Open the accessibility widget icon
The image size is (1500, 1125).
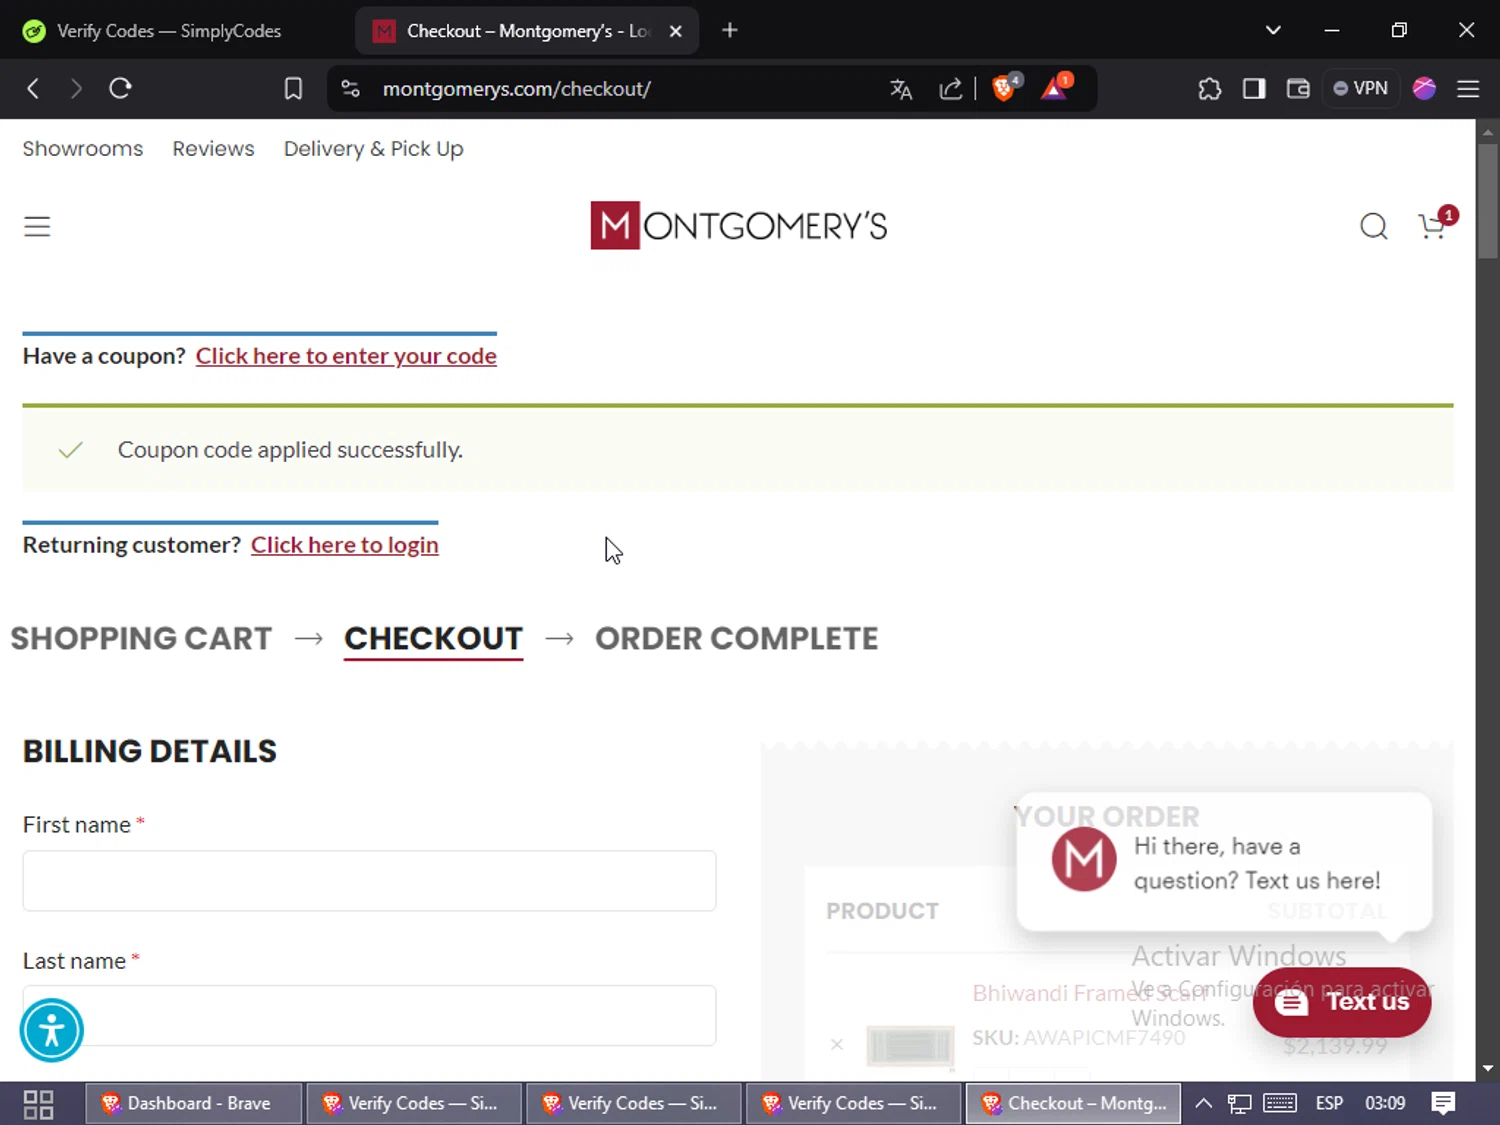coord(52,1030)
